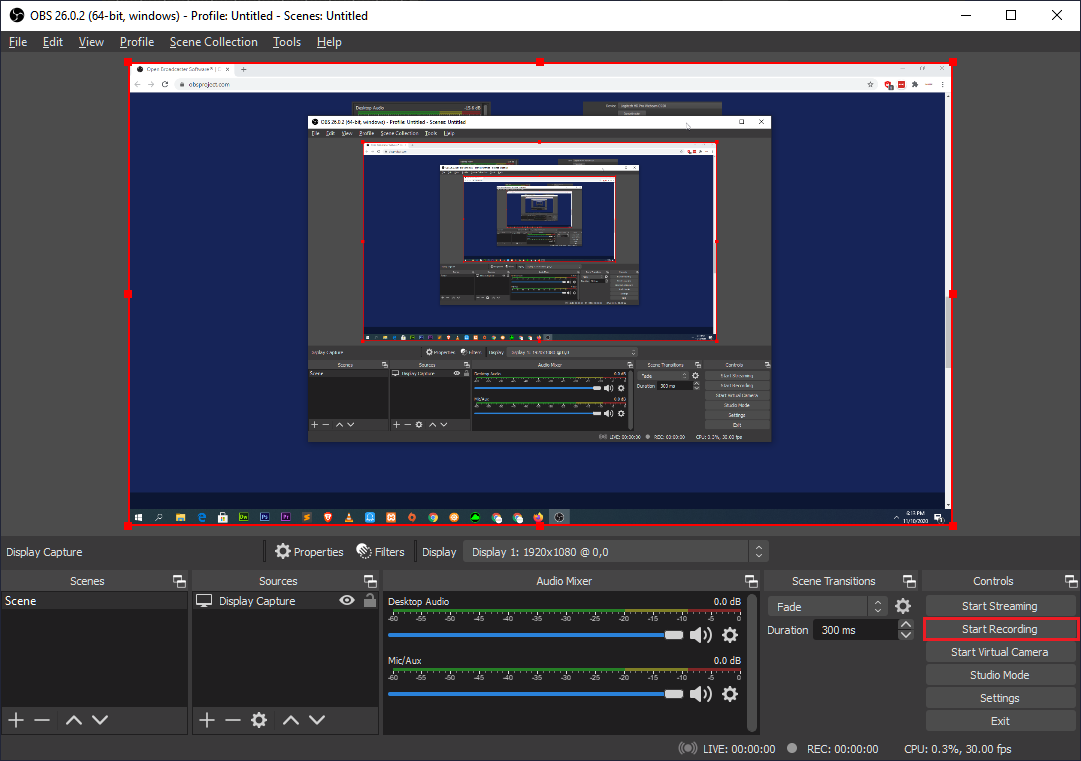Viewport: 1081px width, 761px height.
Task: Enable Studio Mode
Action: tap(1000, 675)
